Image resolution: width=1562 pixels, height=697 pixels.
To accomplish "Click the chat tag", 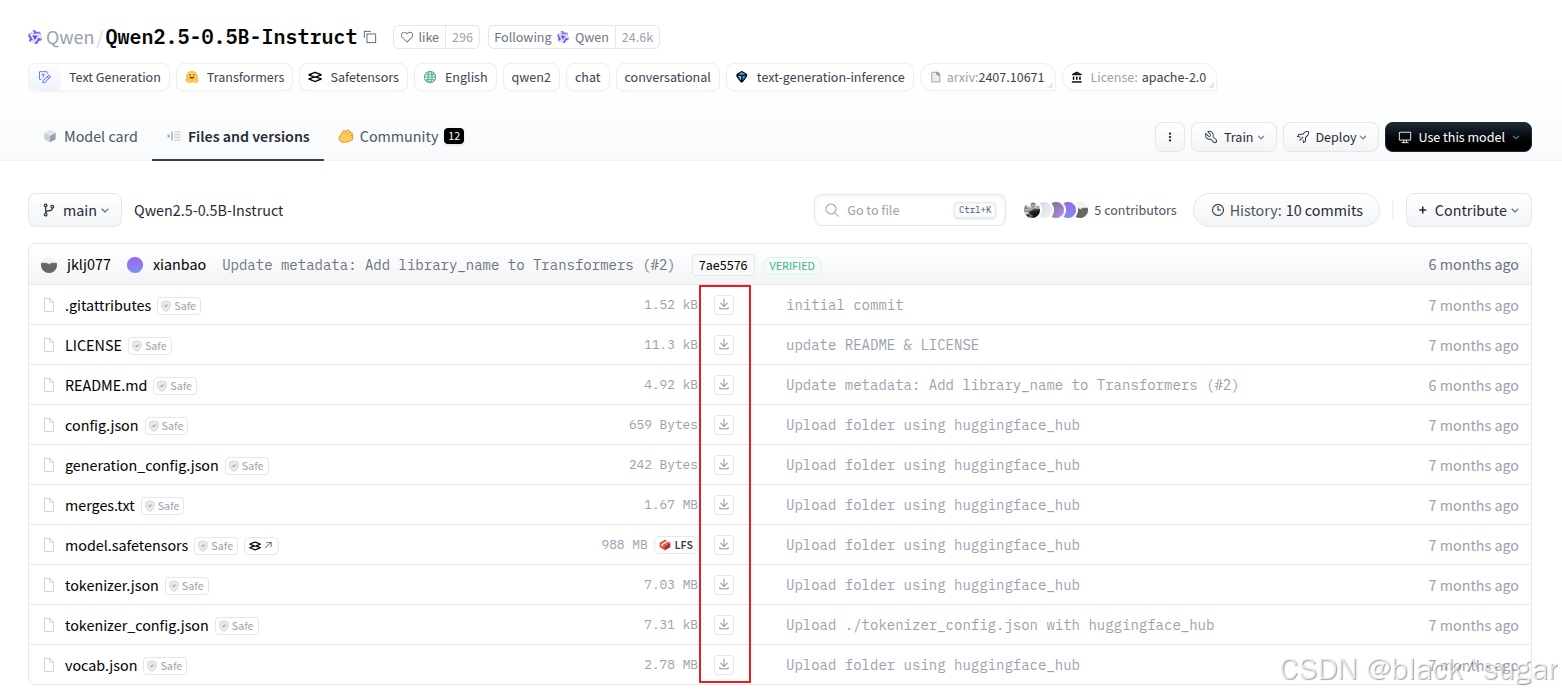I will click(x=588, y=77).
